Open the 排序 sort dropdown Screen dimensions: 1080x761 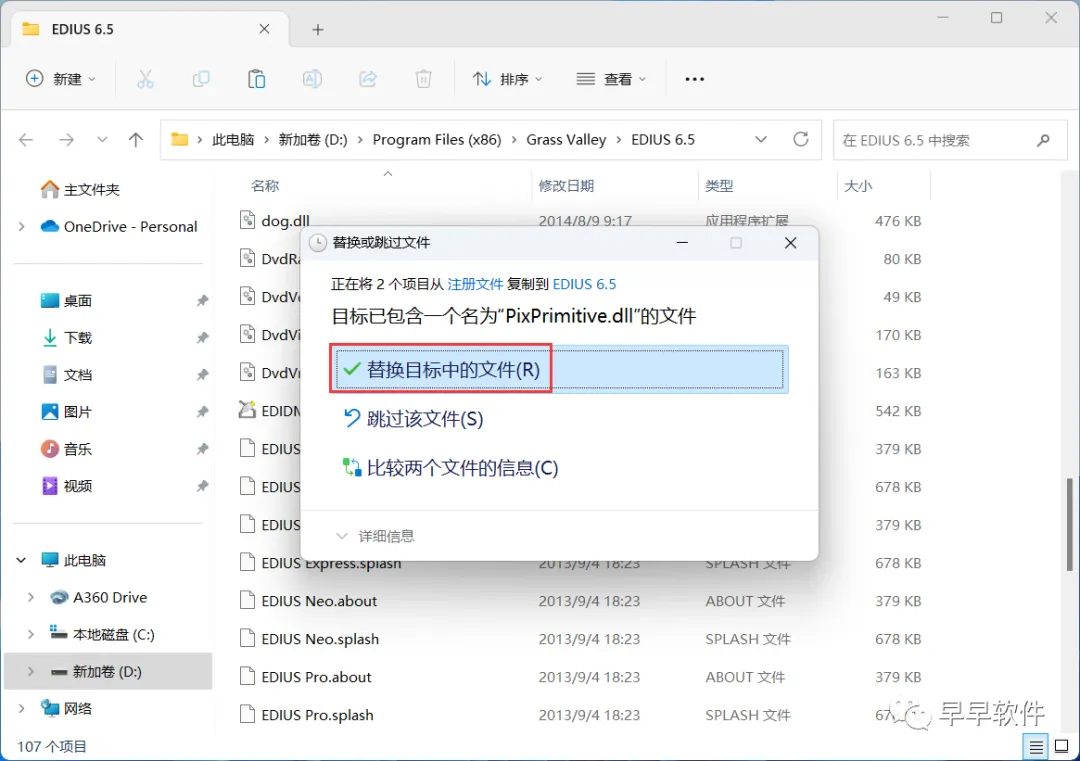[508, 79]
